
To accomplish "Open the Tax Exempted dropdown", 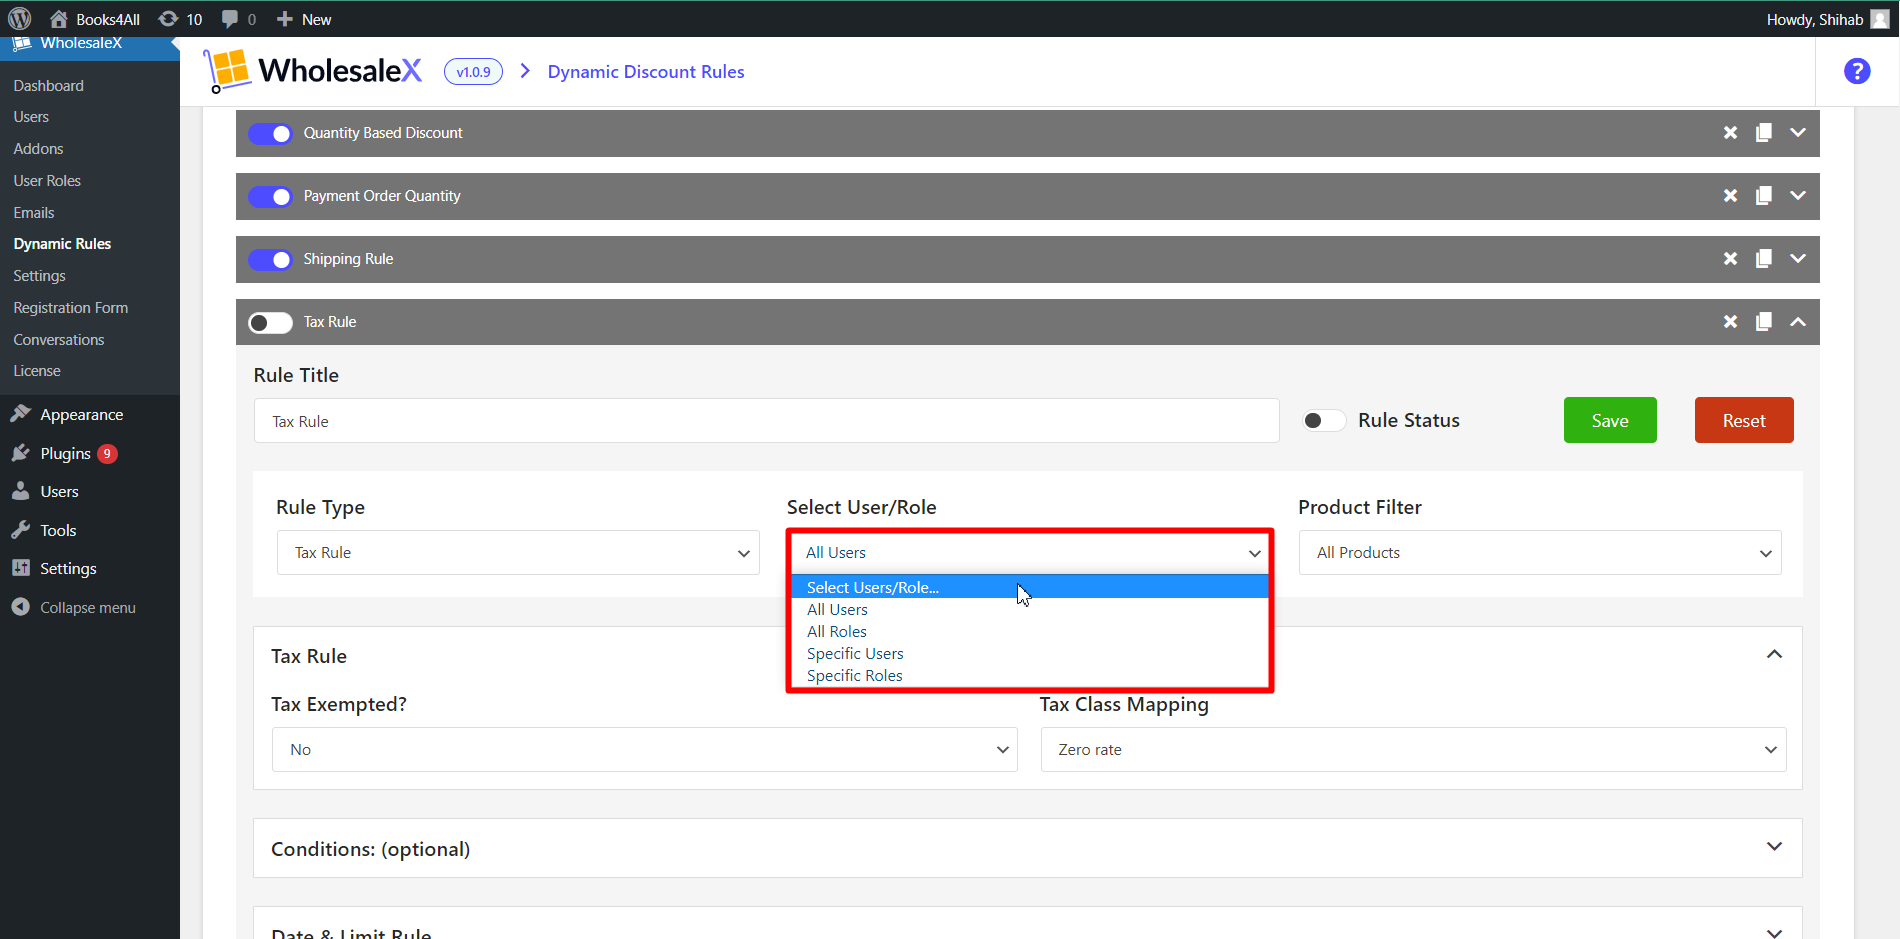I will (645, 750).
